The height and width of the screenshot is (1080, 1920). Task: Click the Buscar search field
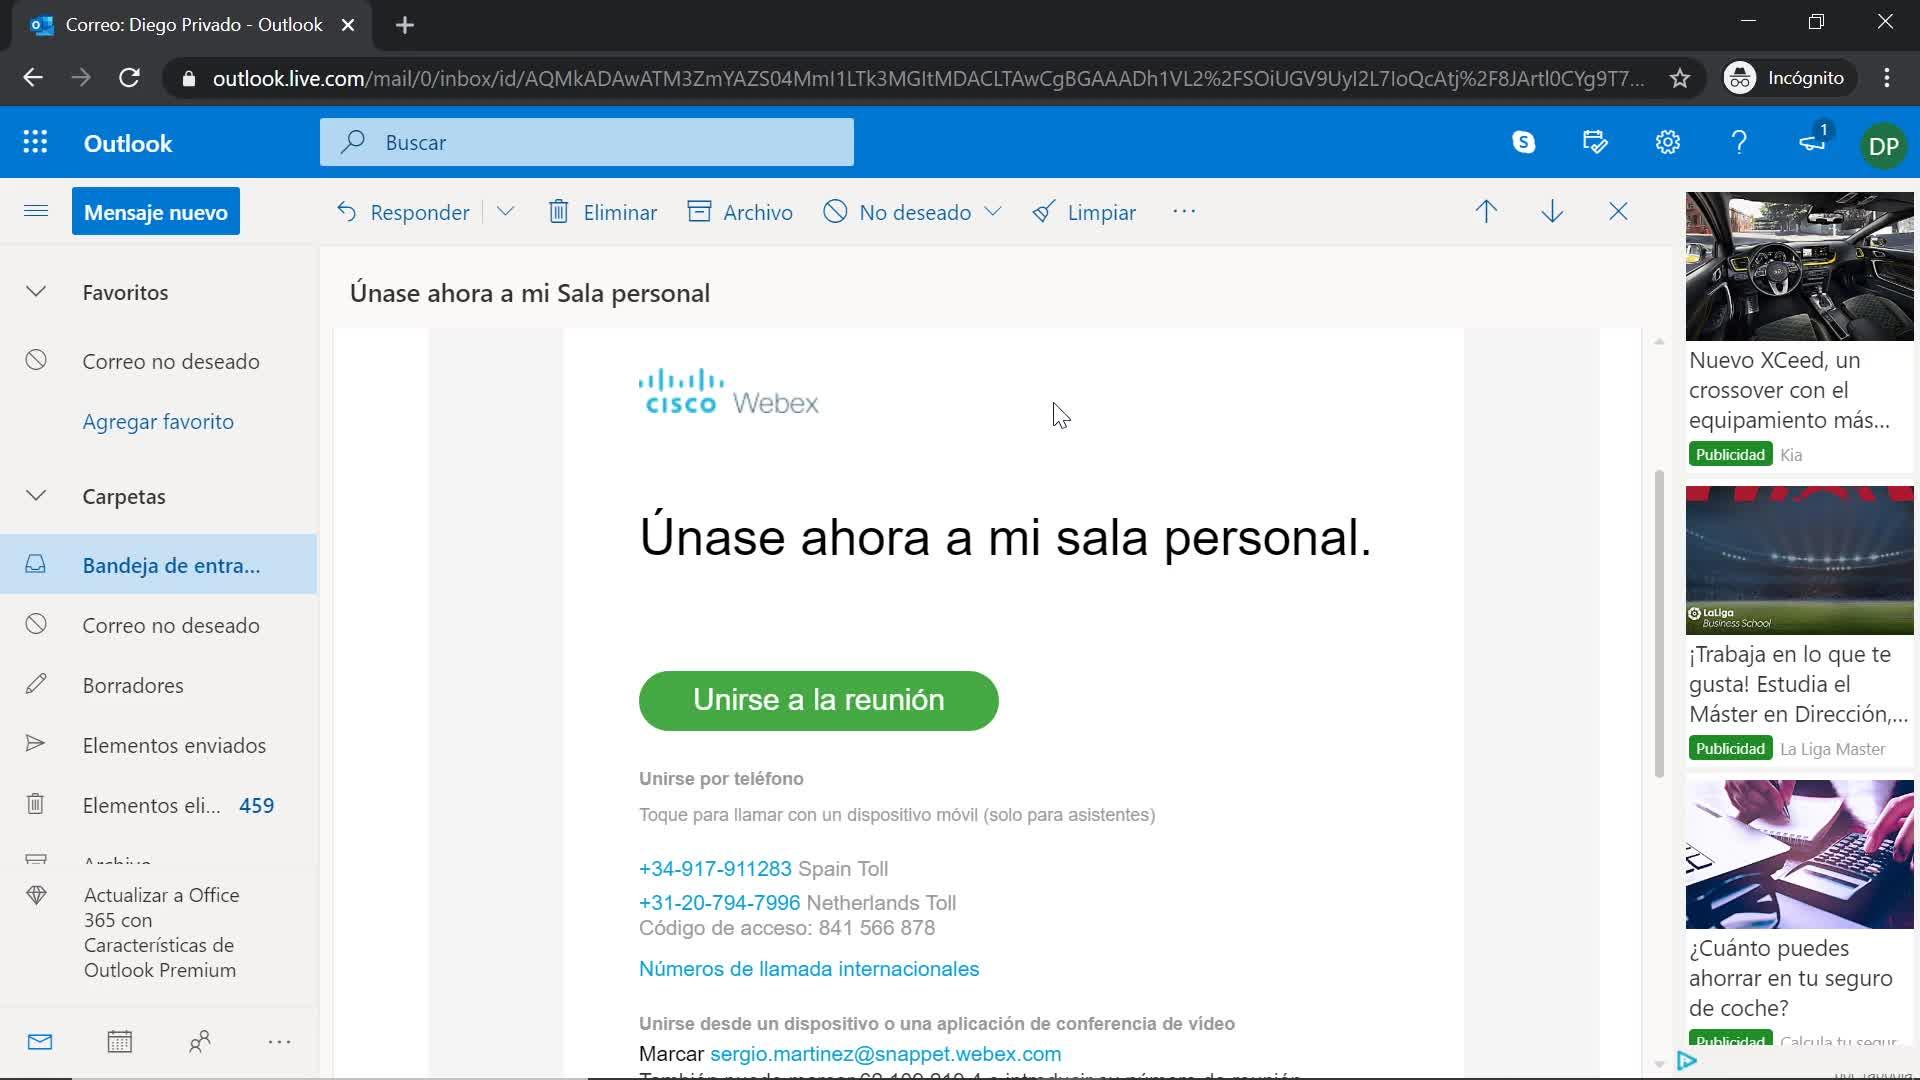click(x=587, y=143)
